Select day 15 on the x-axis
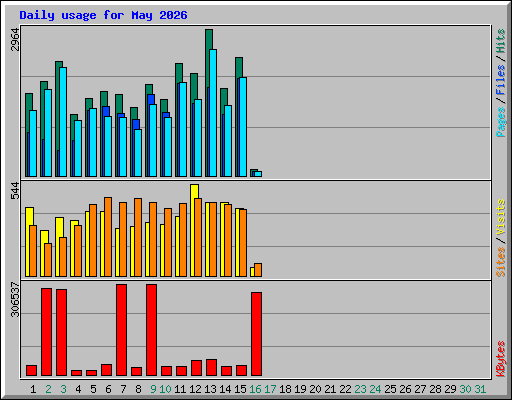The width and height of the screenshot is (512, 400). [240, 389]
